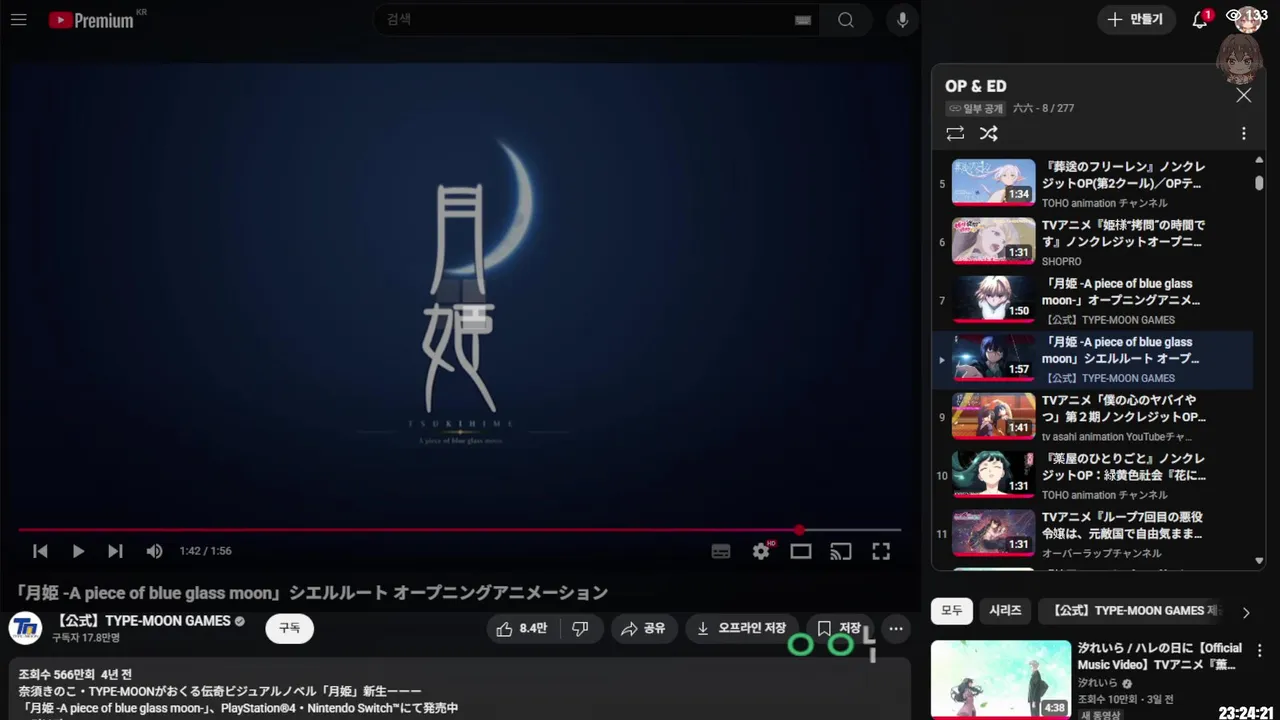Open playlist more options menu

1243,133
